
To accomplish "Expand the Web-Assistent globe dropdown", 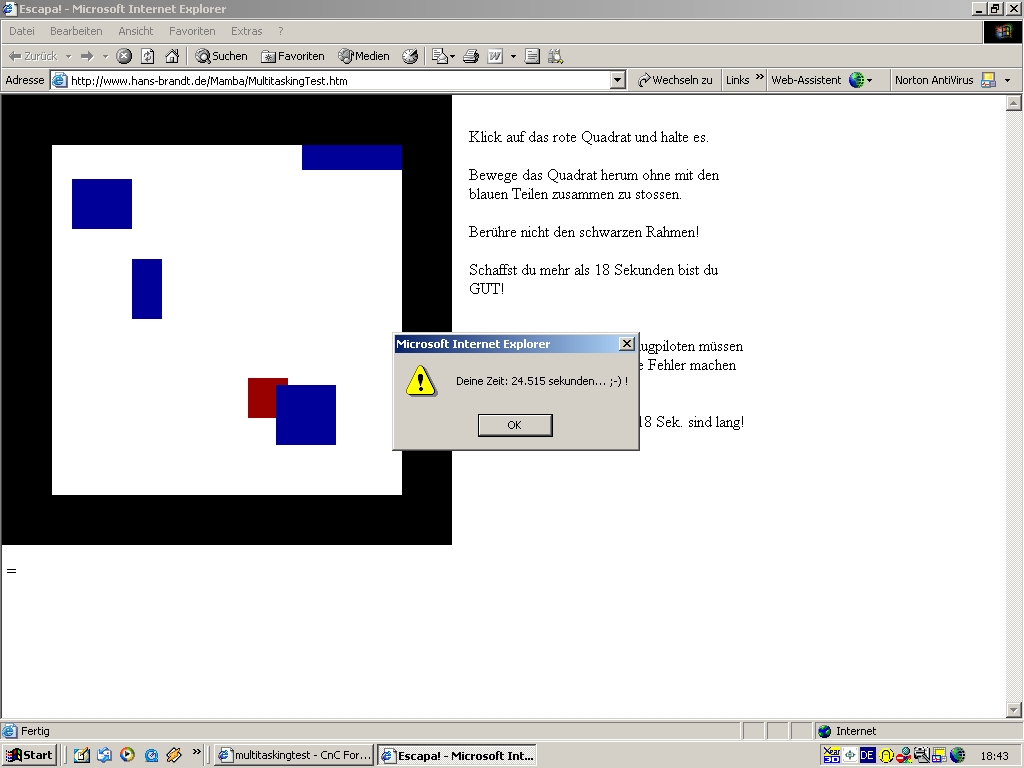I will [x=869, y=80].
